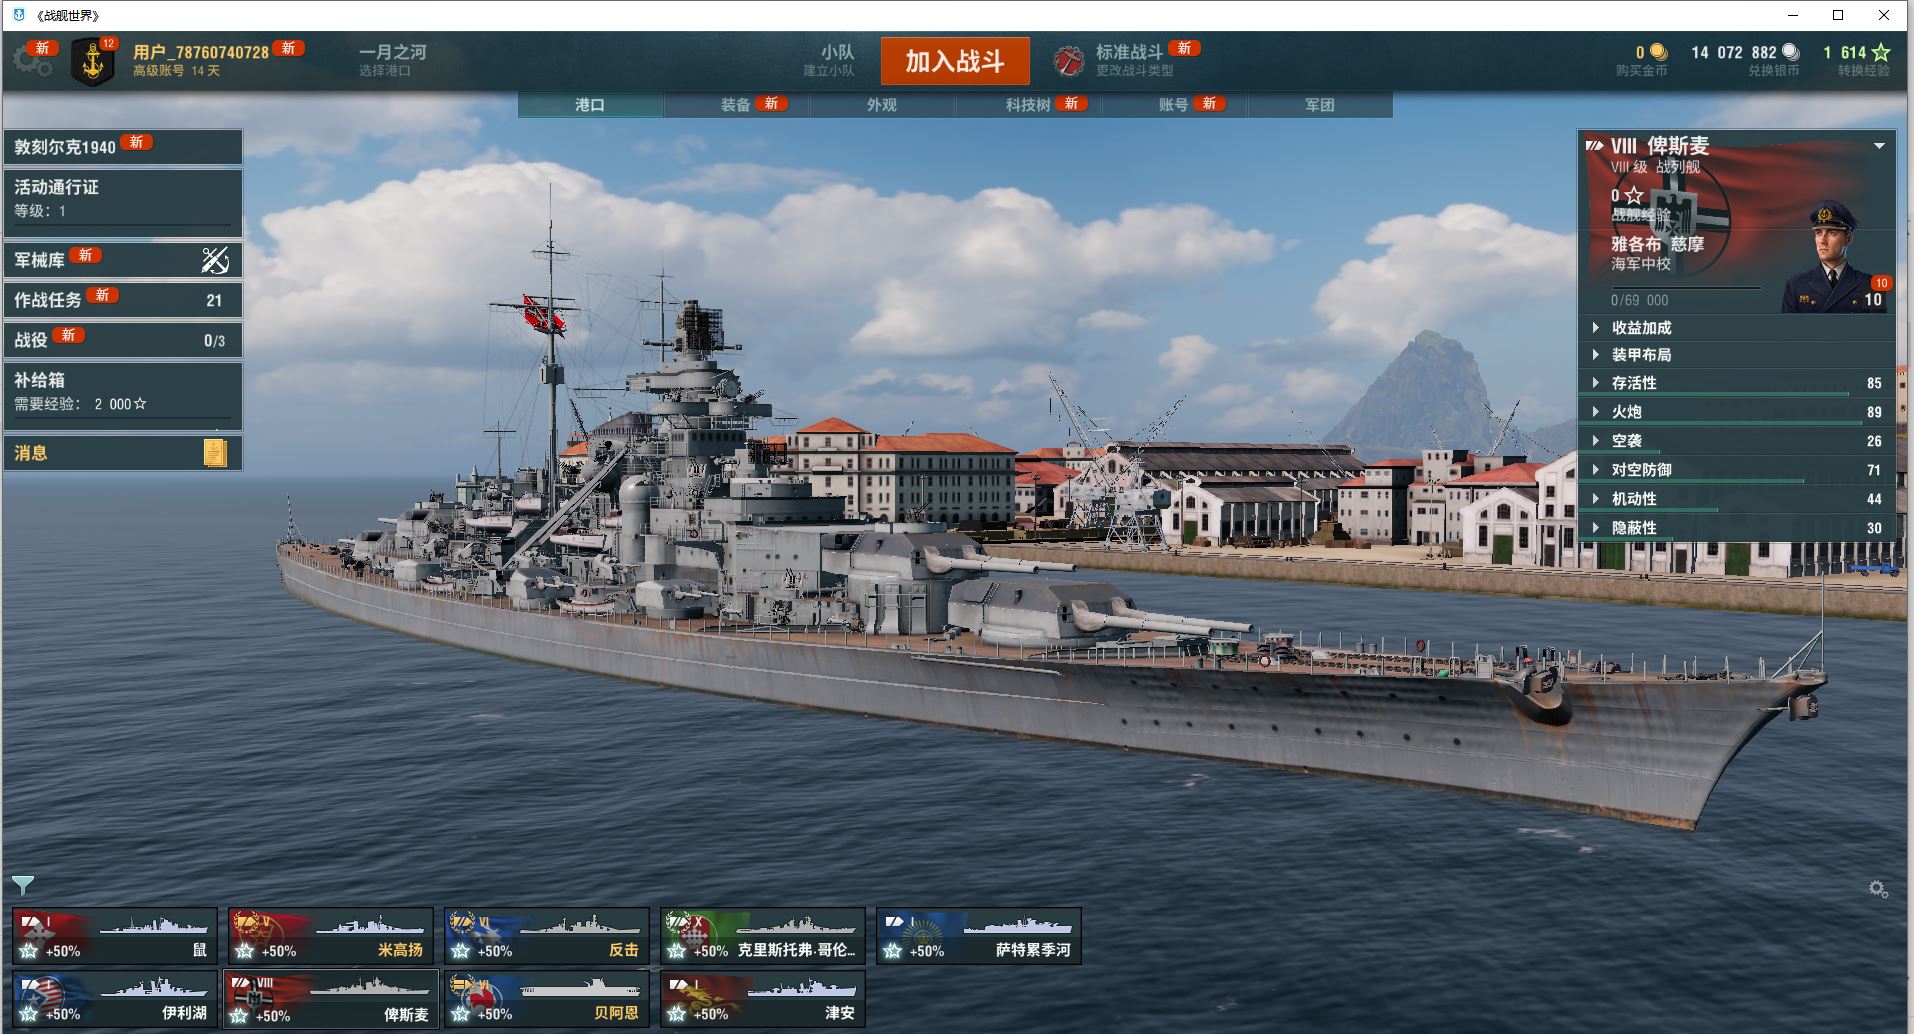Click the gold doubloon coin icon
The width and height of the screenshot is (1914, 1034).
pyautogui.click(x=1658, y=52)
